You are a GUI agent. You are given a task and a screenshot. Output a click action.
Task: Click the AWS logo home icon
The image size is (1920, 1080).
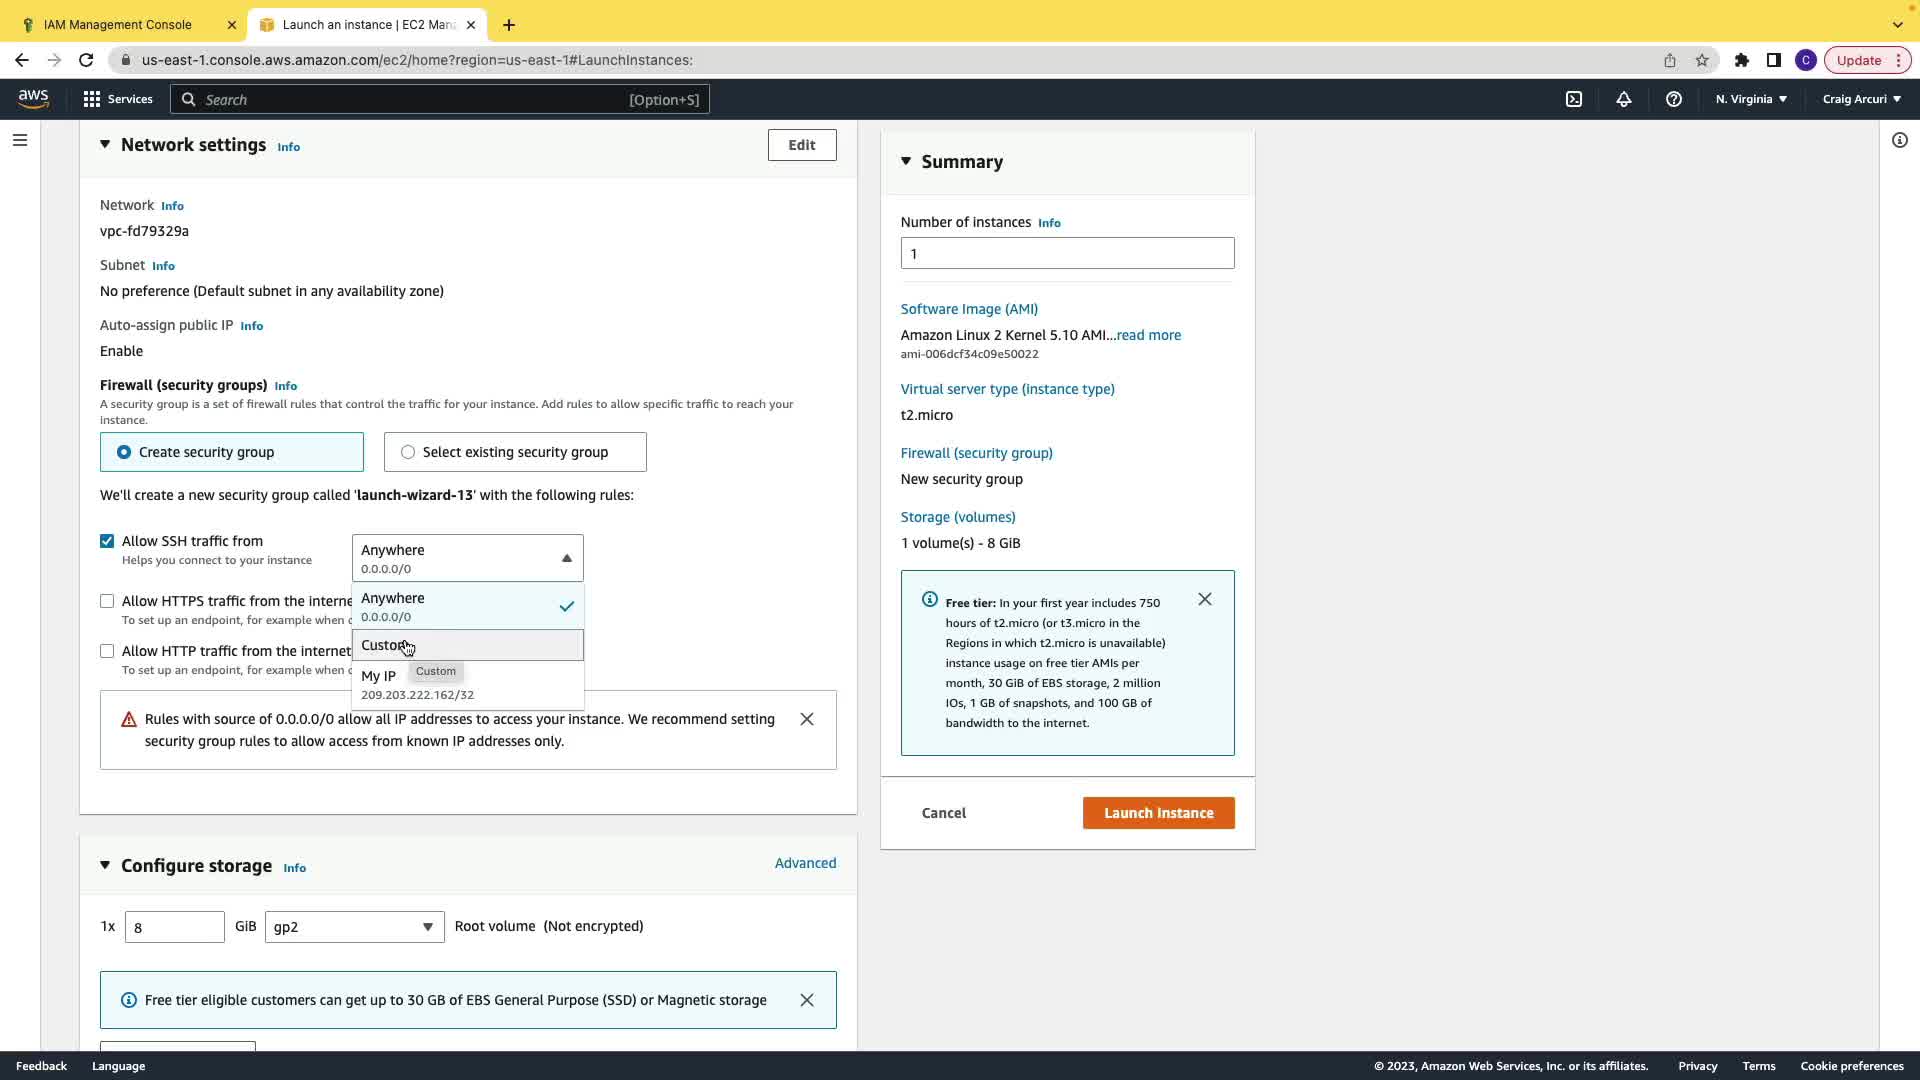[x=33, y=98]
